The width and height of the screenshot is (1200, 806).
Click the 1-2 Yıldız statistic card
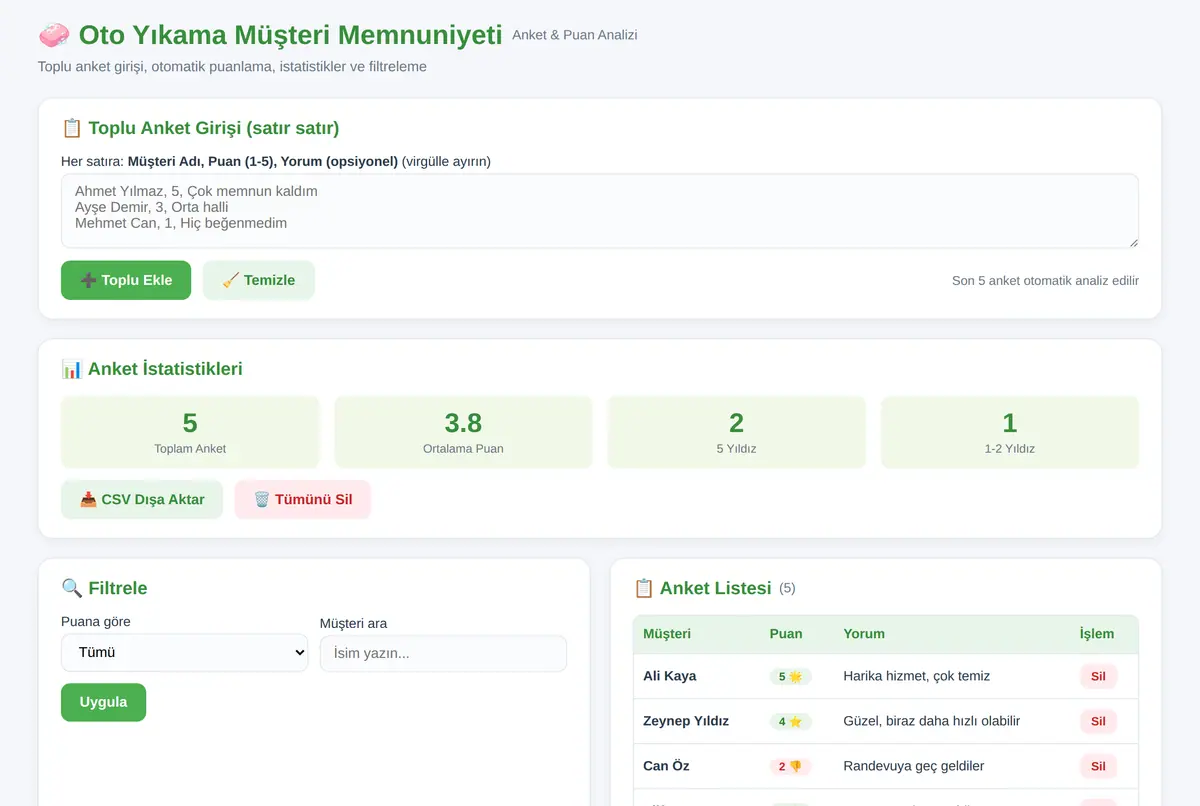coord(1010,432)
